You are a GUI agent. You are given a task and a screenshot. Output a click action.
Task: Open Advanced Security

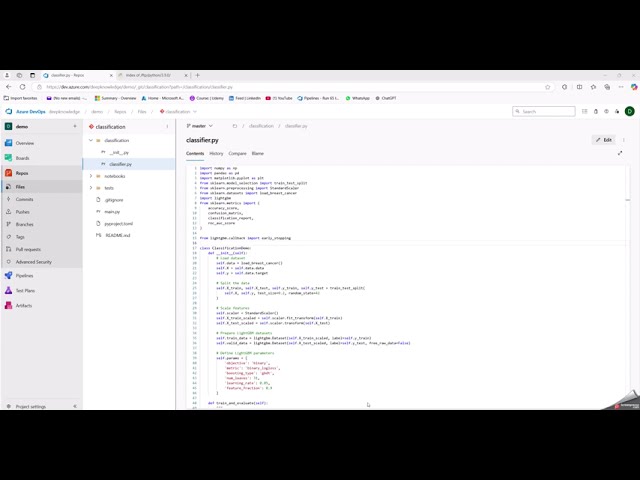pyautogui.click(x=33, y=262)
